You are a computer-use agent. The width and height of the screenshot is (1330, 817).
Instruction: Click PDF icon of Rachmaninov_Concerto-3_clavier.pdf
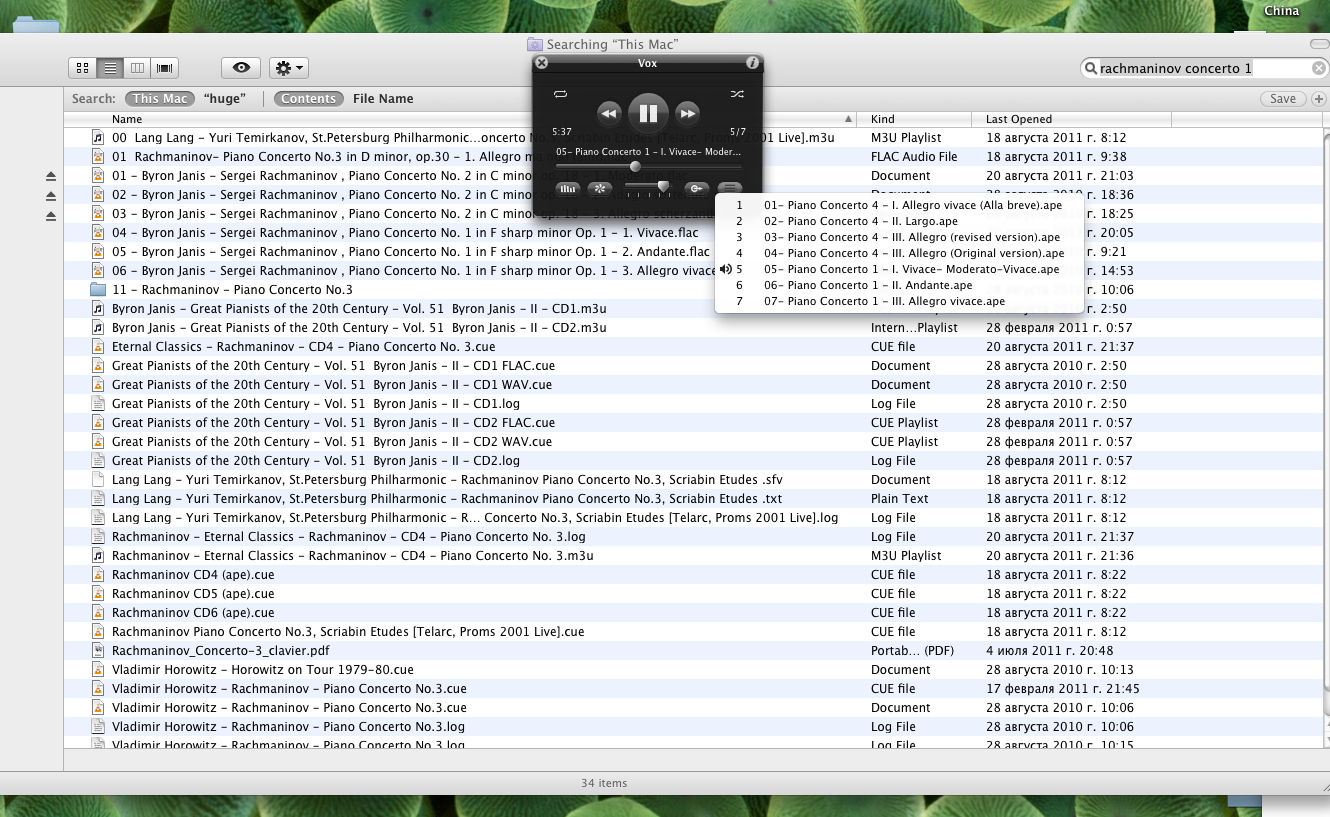(x=98, y=651)
